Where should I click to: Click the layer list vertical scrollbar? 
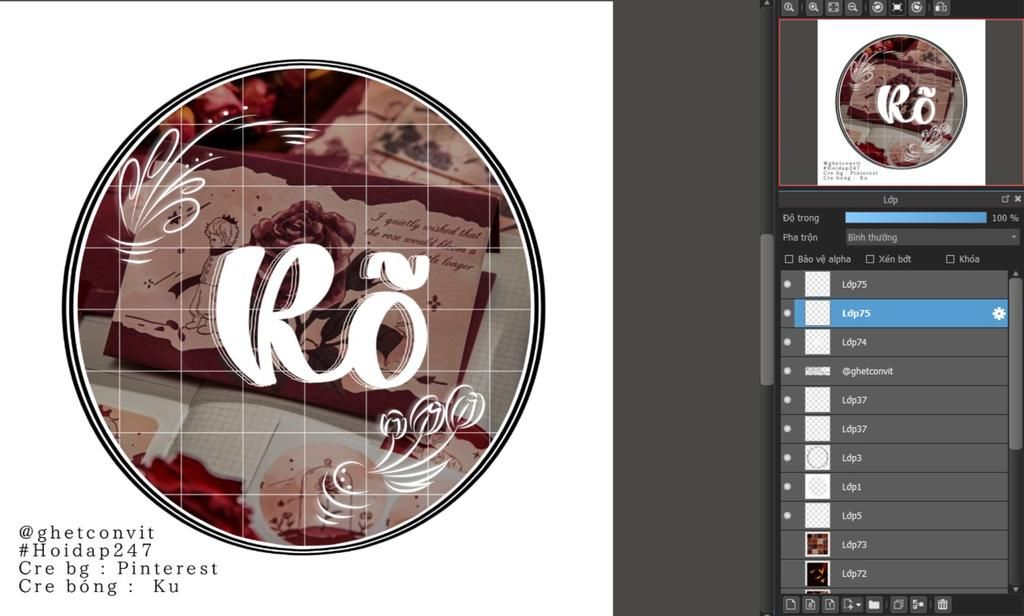click(1014, 363)
